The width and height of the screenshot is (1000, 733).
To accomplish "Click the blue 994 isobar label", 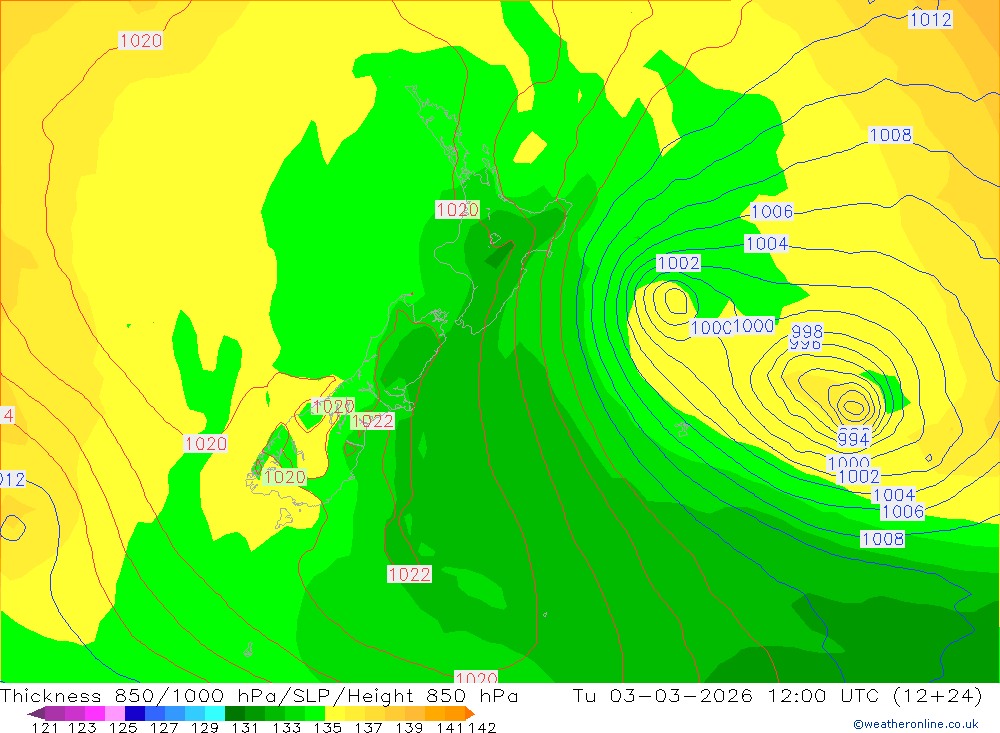I will 853,439.
